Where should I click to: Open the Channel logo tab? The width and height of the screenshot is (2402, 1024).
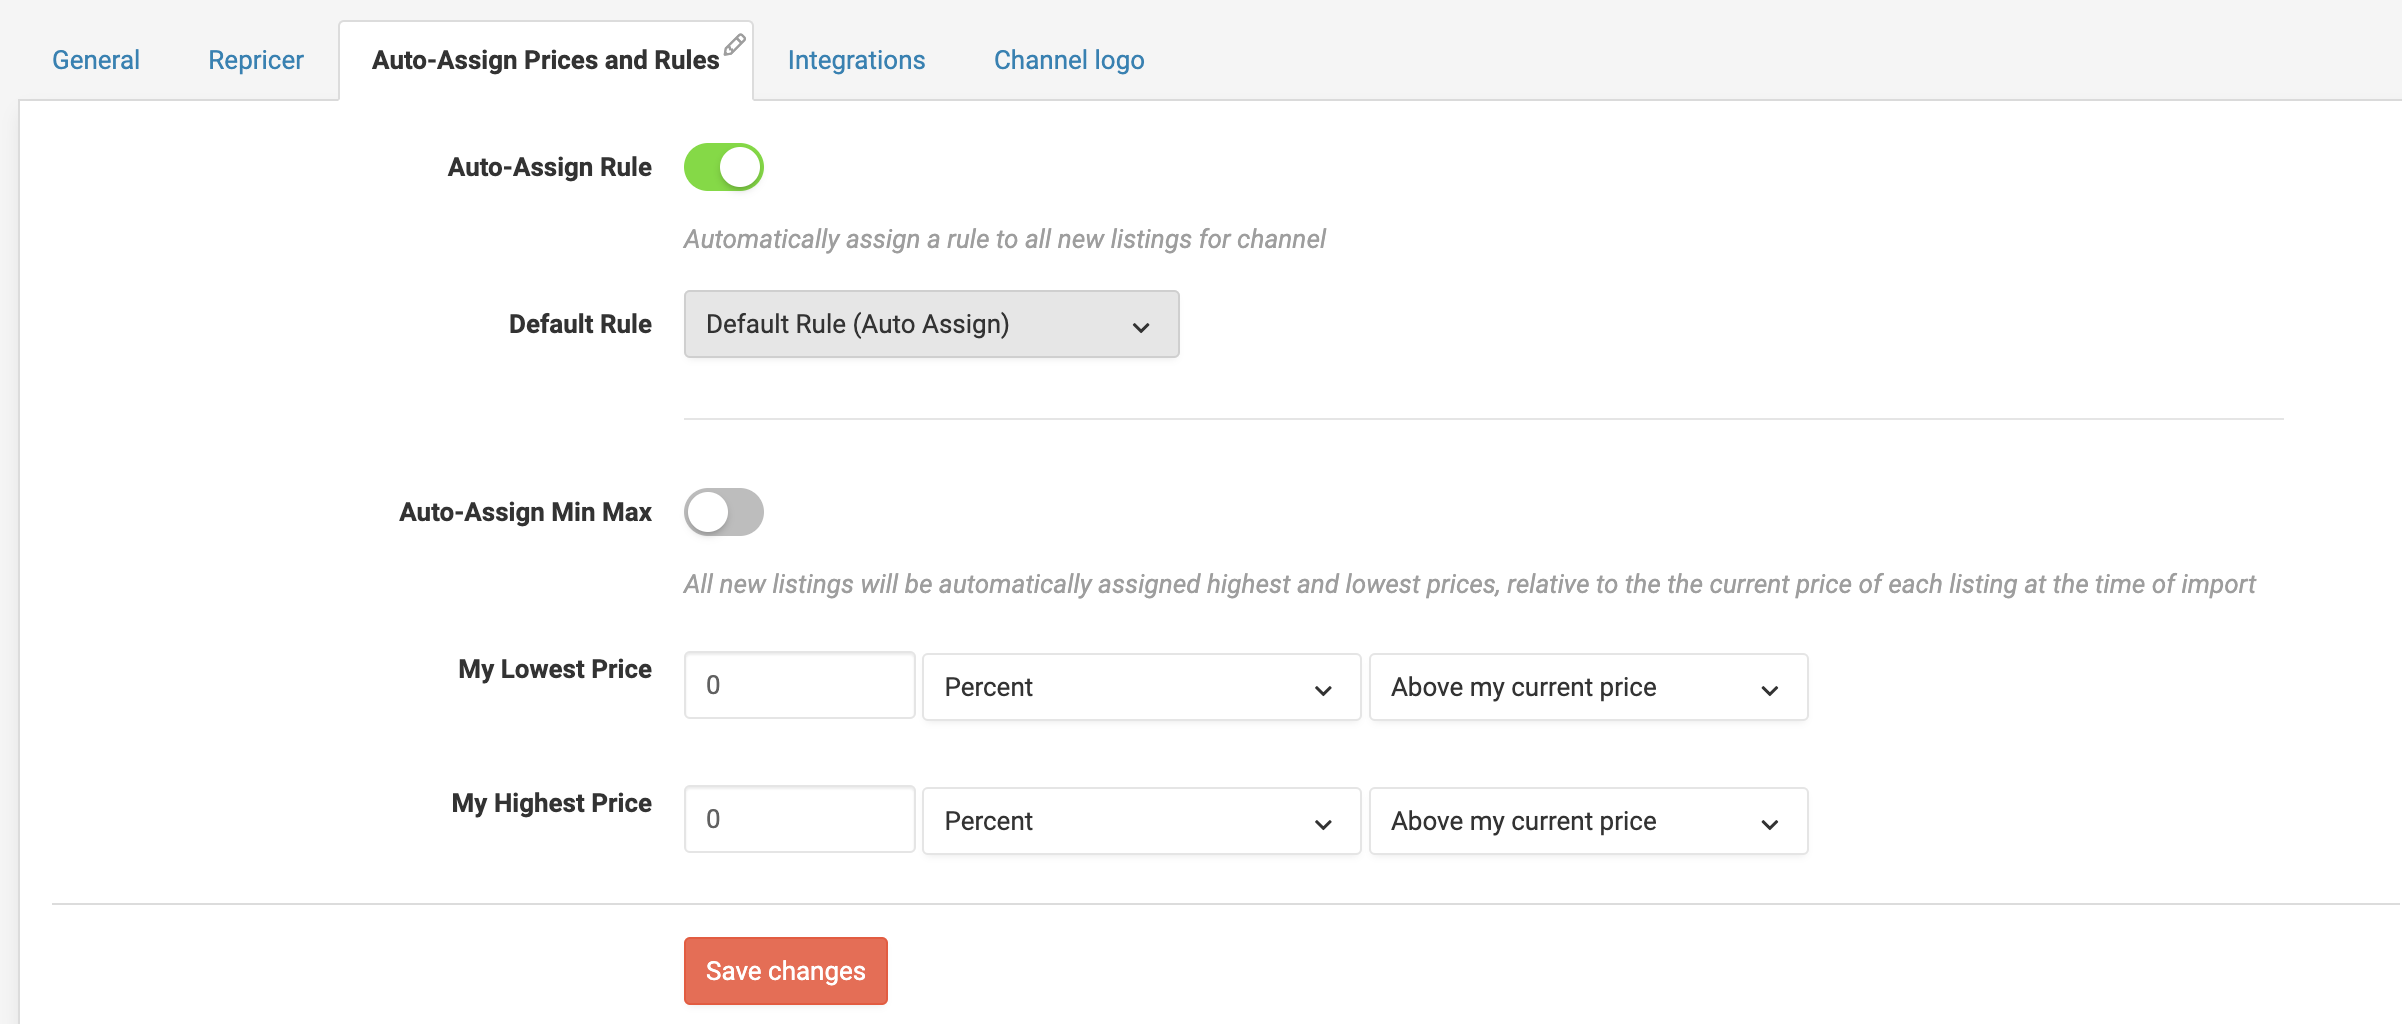click(1069, 60)
